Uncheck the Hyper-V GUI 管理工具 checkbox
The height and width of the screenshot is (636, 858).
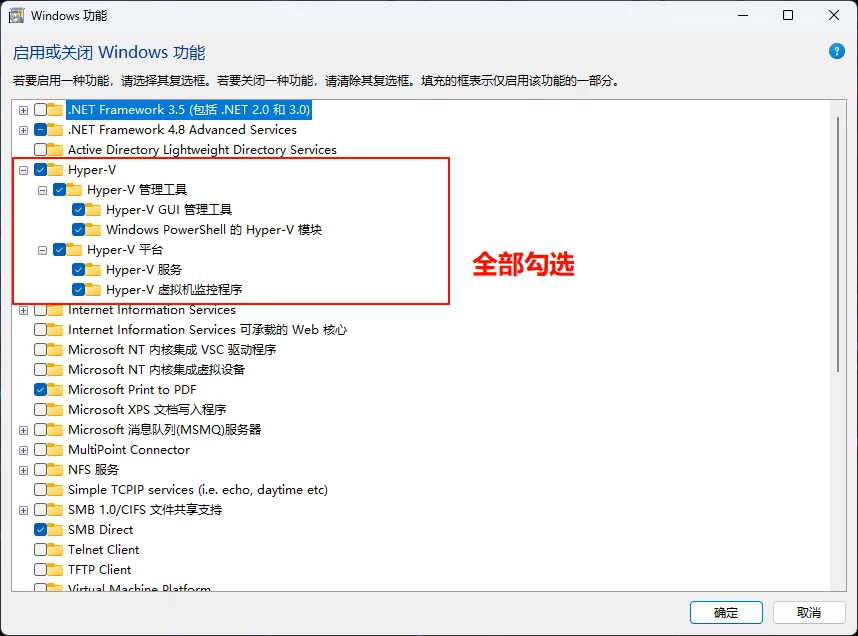click(x=78, y=210)
